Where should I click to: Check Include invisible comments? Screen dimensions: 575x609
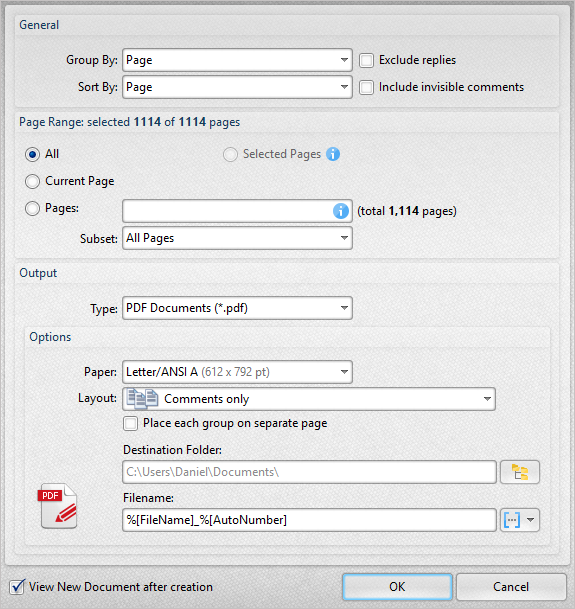click(366, 87)
